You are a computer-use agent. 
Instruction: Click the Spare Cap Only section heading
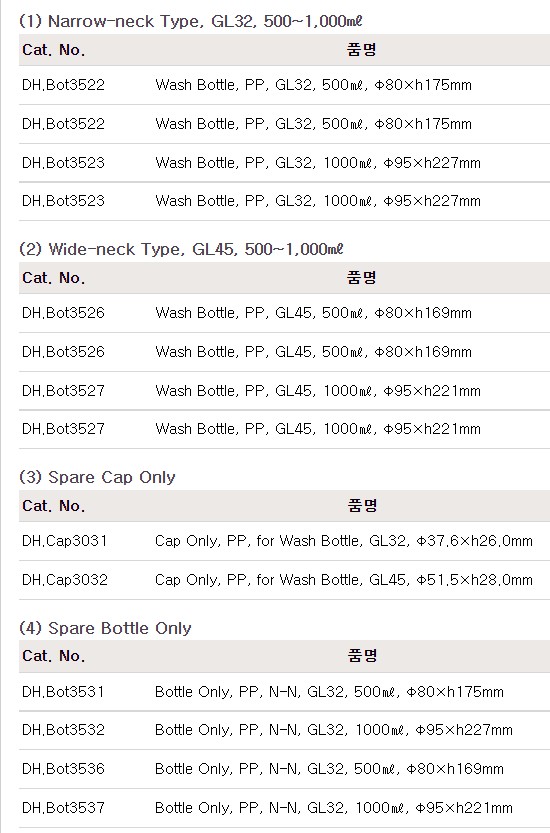(97, 477)
